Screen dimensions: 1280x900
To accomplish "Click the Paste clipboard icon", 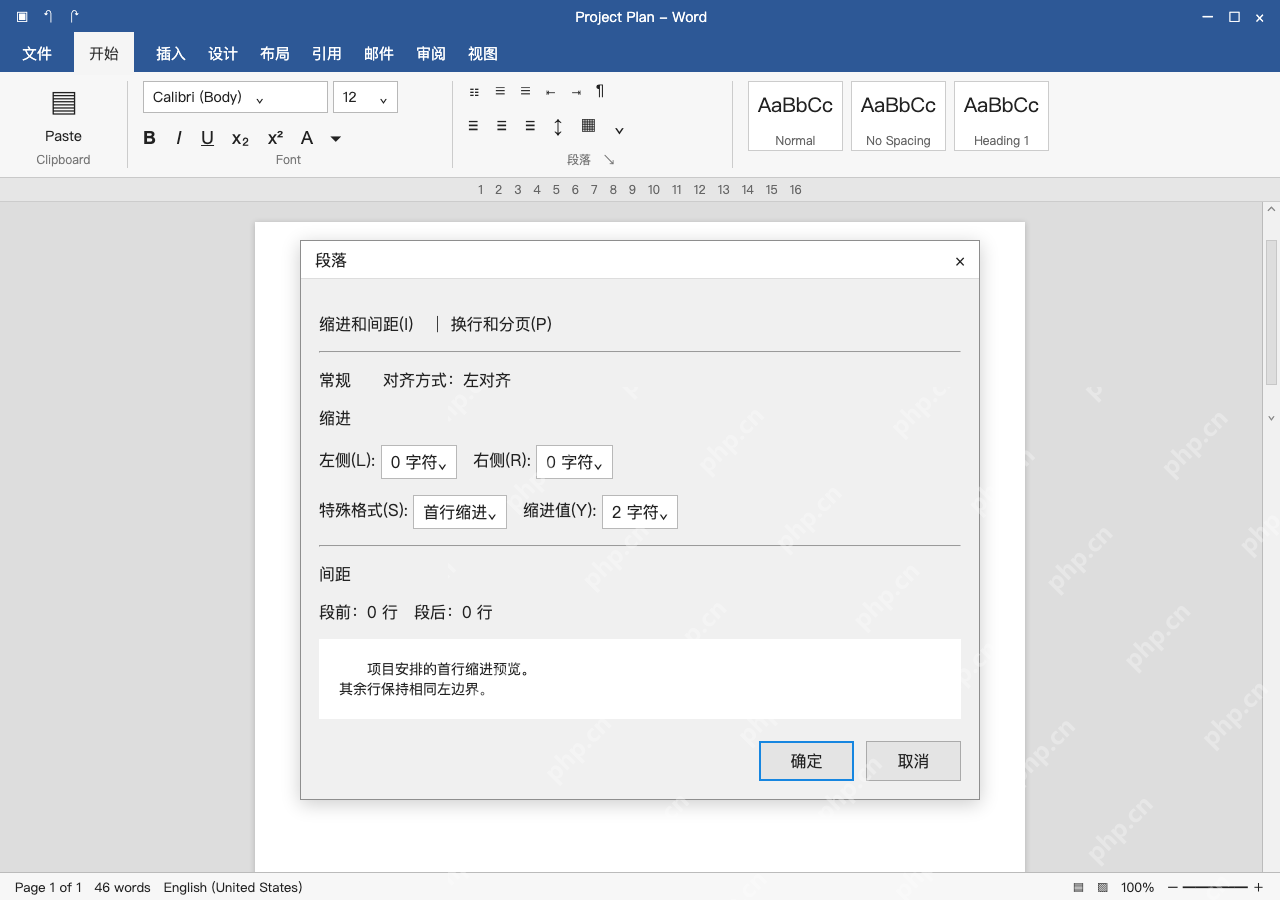I will [x=63, y=103].
